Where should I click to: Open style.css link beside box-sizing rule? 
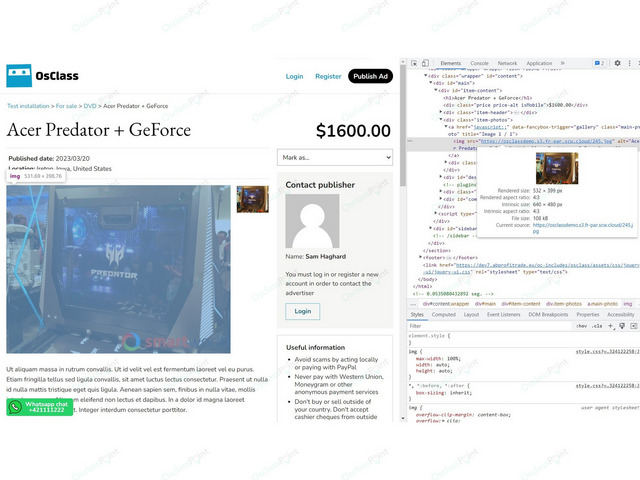608,385
